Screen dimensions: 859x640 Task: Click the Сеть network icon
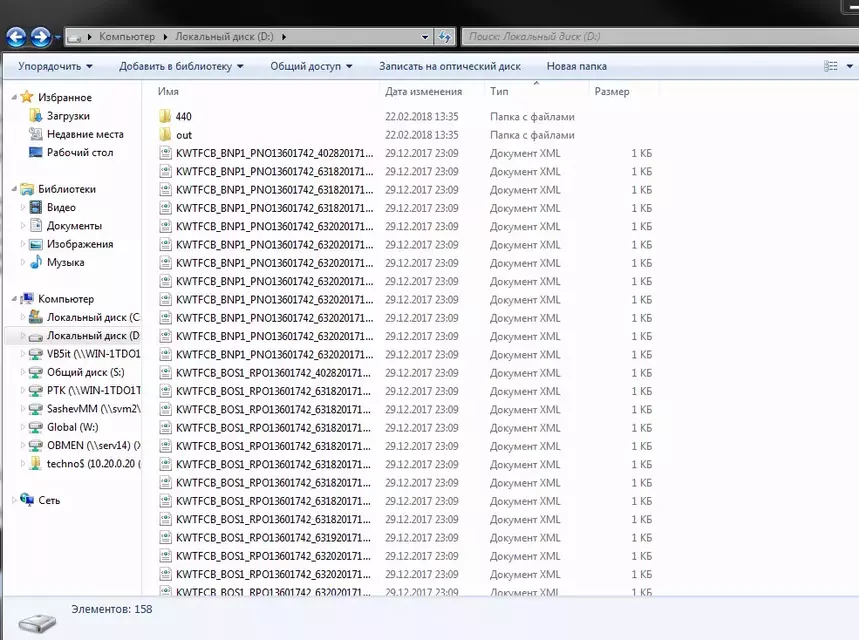pyautogui.click(x=27, y=500)
